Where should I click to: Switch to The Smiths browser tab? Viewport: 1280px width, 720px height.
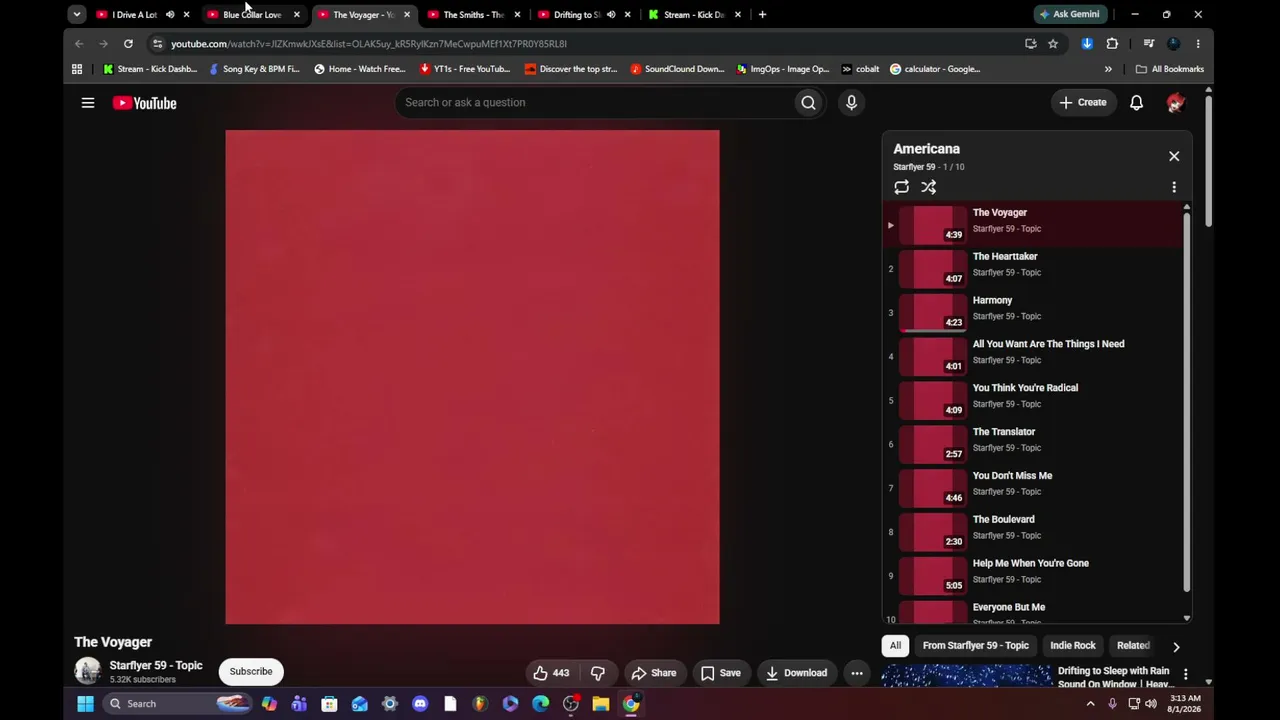[472, 15]
